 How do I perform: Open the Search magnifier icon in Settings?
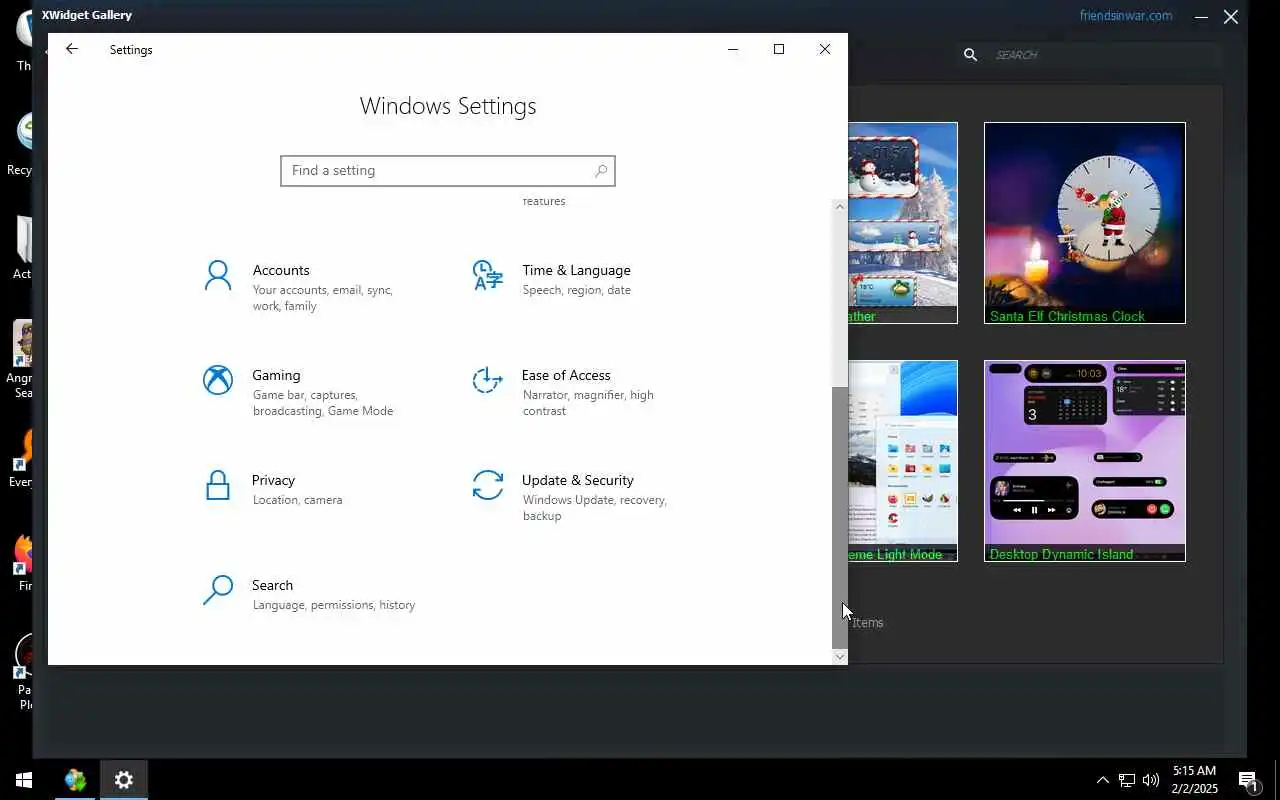coord(218,590)
